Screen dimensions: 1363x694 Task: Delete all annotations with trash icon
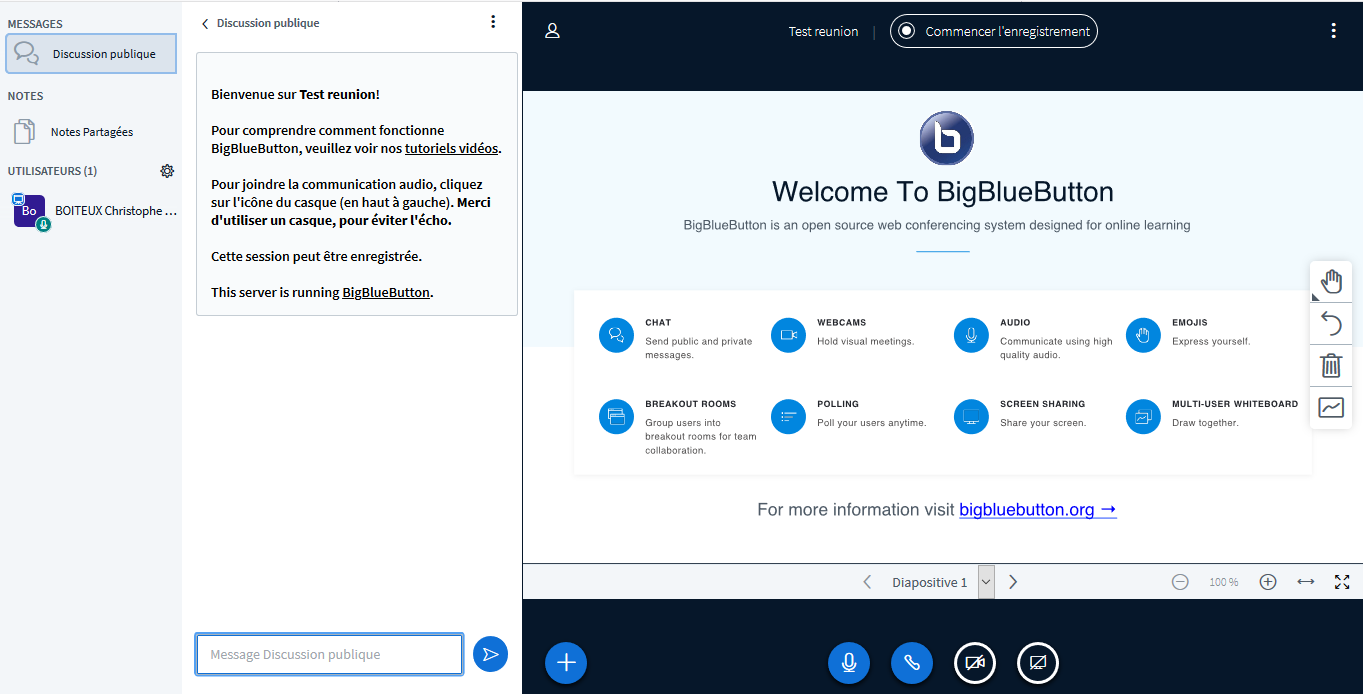pyautogui.click(x=1331, y=366)
